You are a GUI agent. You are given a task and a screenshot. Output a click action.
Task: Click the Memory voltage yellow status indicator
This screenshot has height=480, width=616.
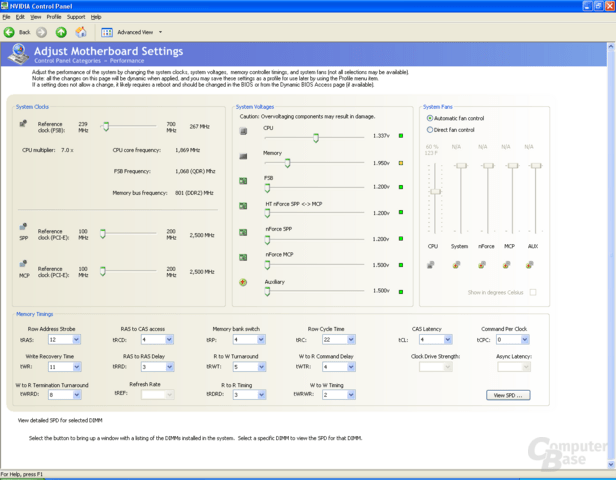click(401, 163)
